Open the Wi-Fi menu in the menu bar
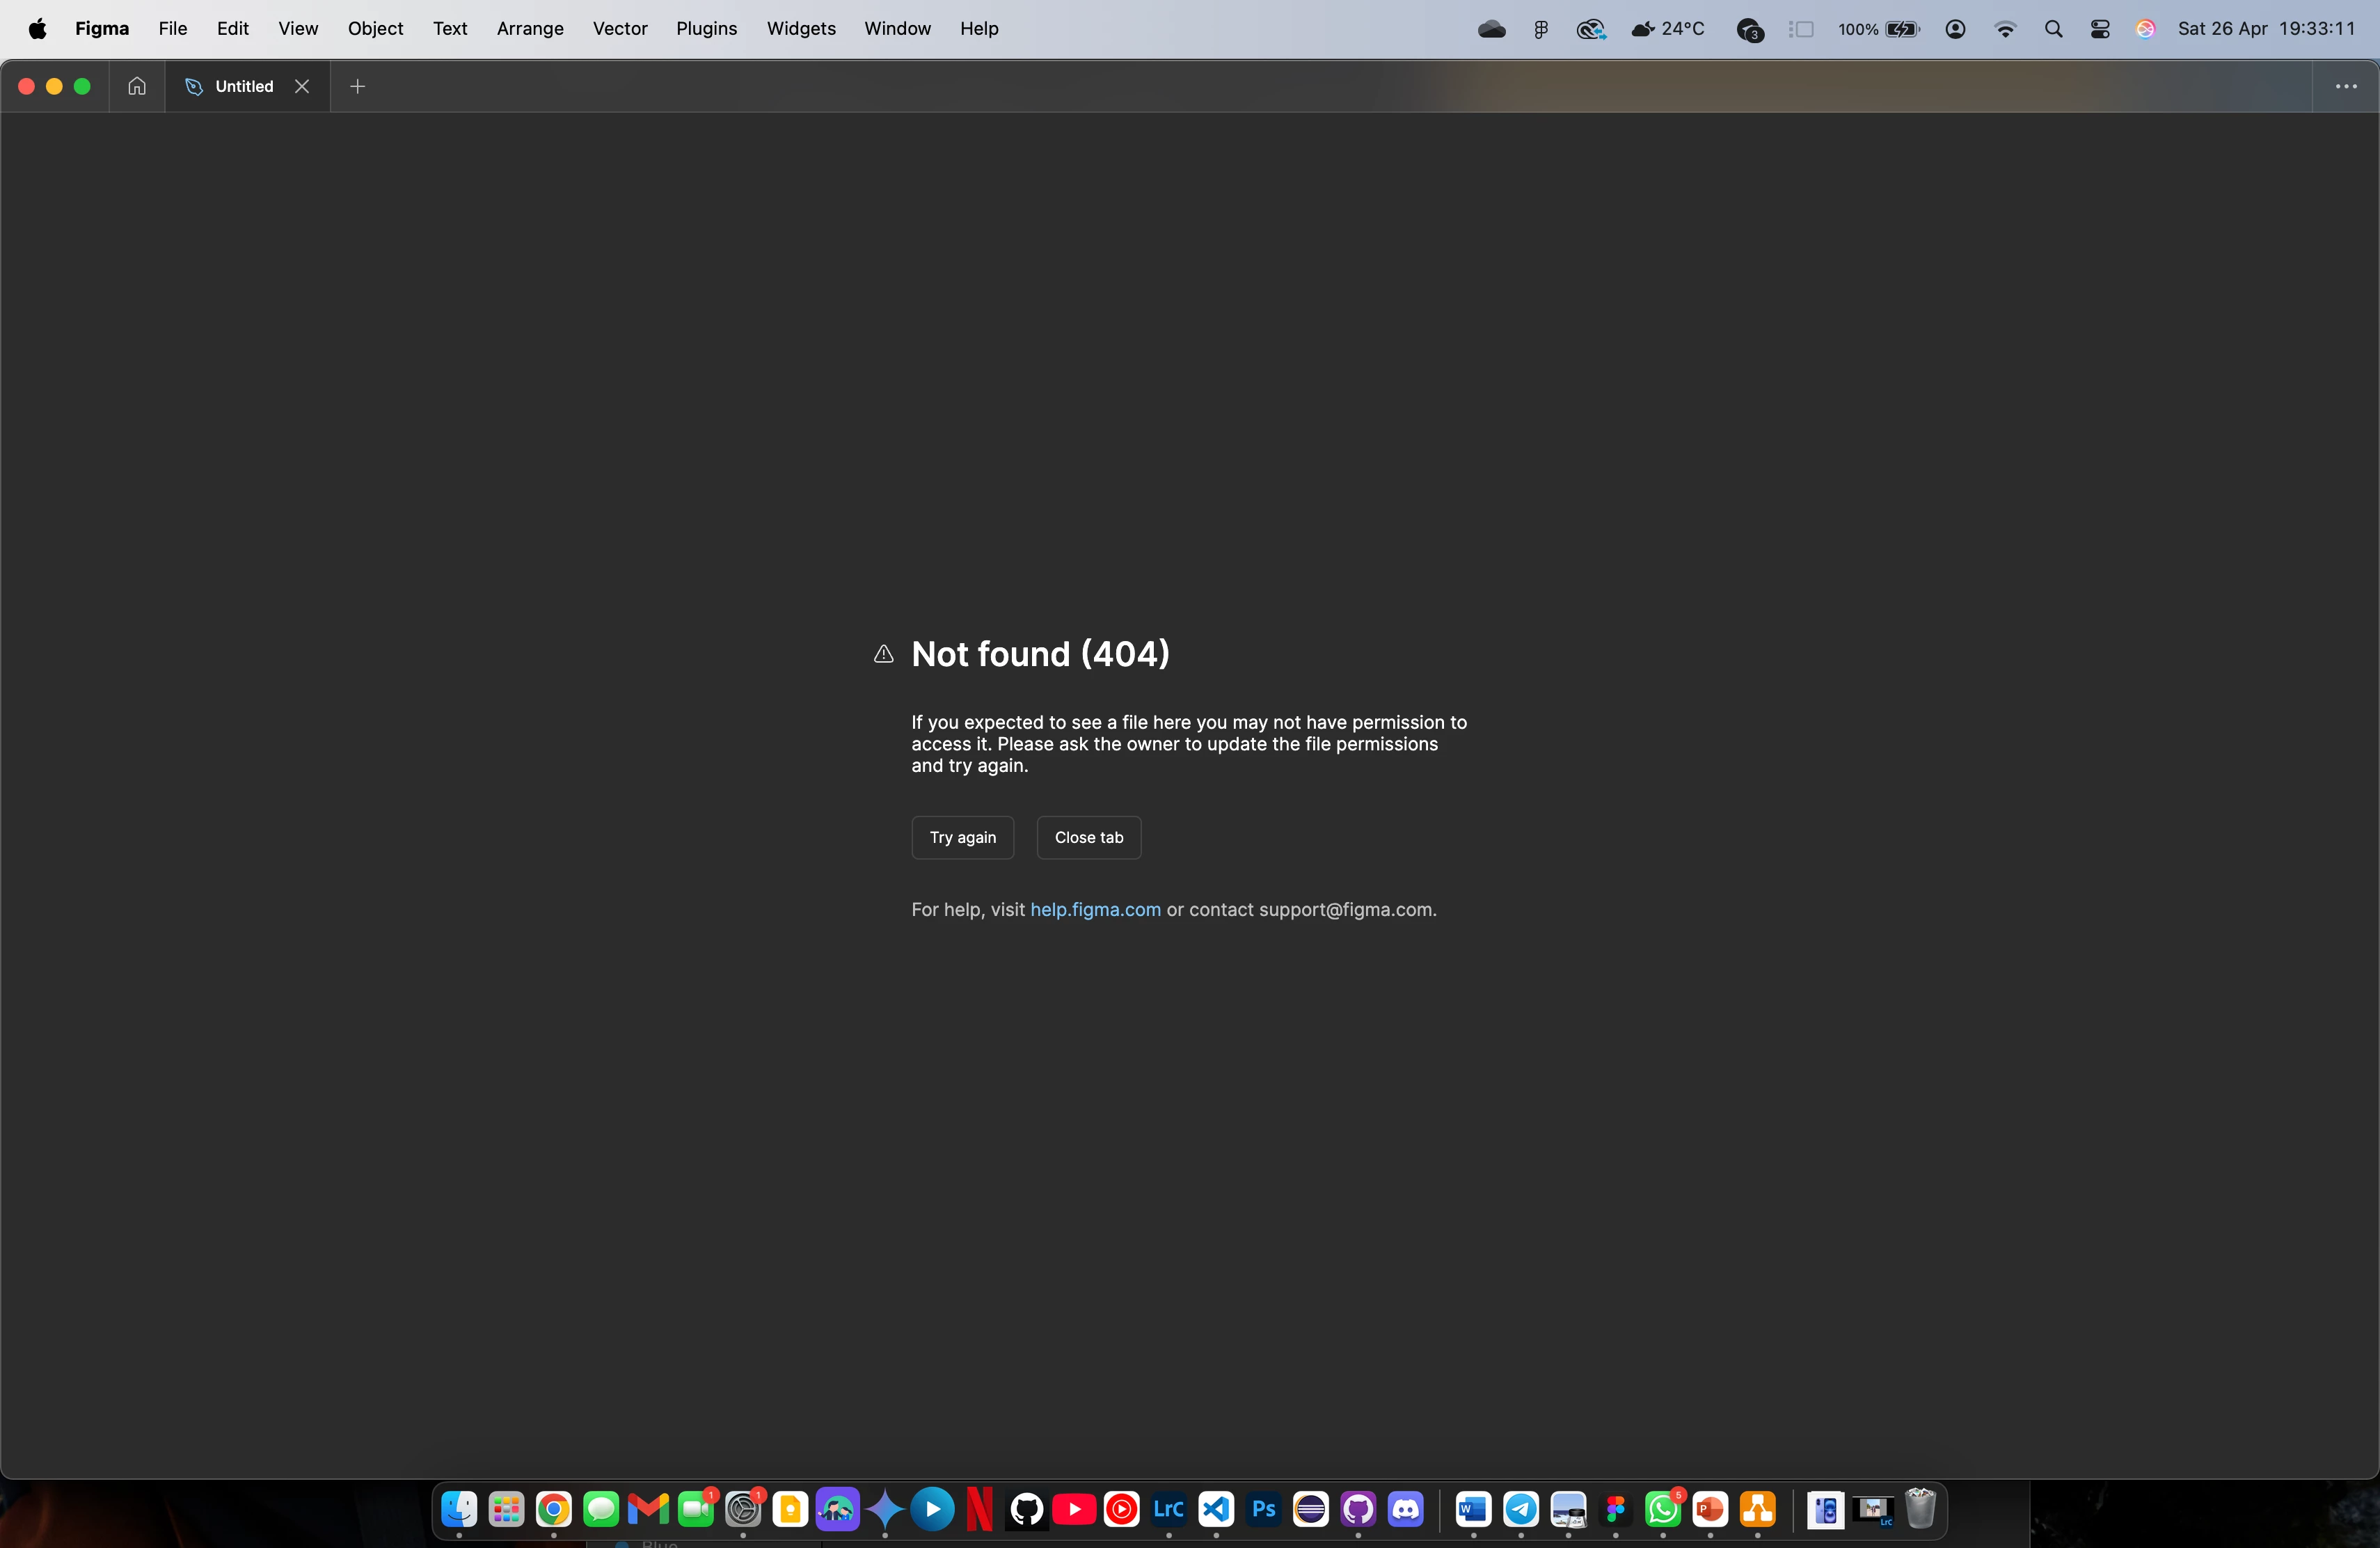The height and width of the screenshot is (1548, 2380). (x=2005, y=29)
